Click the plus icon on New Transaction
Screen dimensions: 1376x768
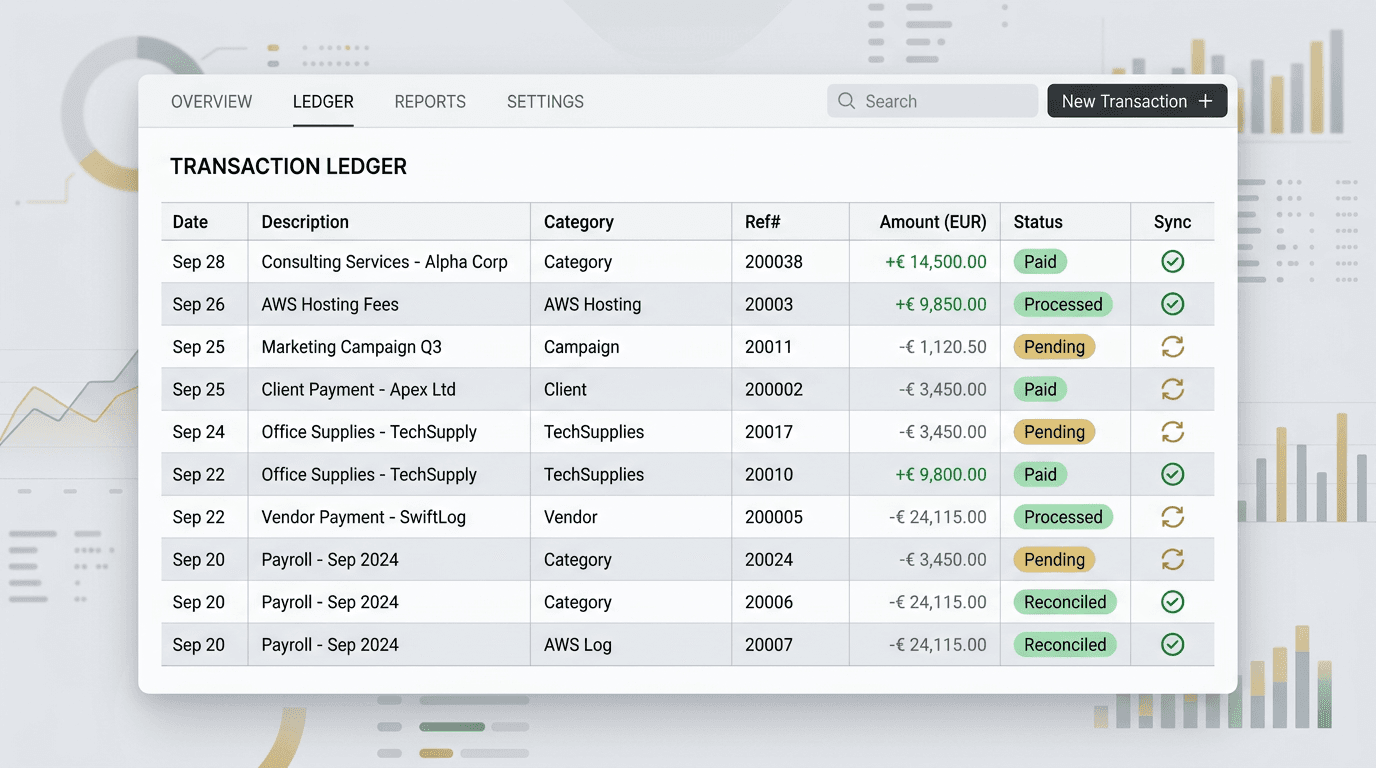[x=1206, y=100]
